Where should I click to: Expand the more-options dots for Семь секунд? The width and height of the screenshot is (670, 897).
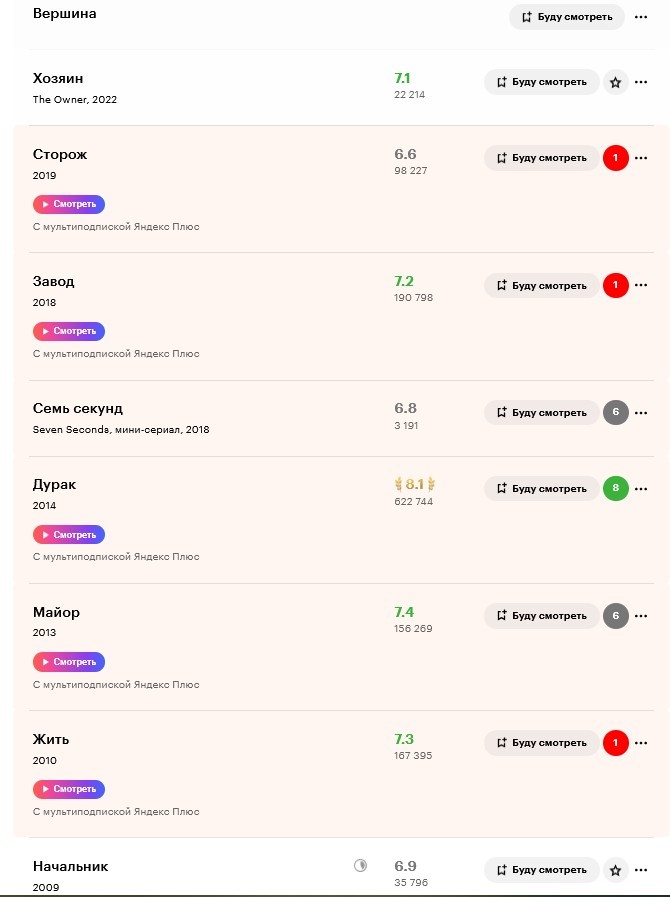coord(641,413)
